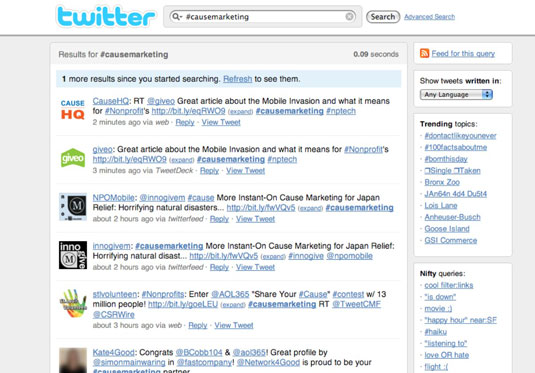Open @giveo mention in CauseHQ tweet

point(161,101)
